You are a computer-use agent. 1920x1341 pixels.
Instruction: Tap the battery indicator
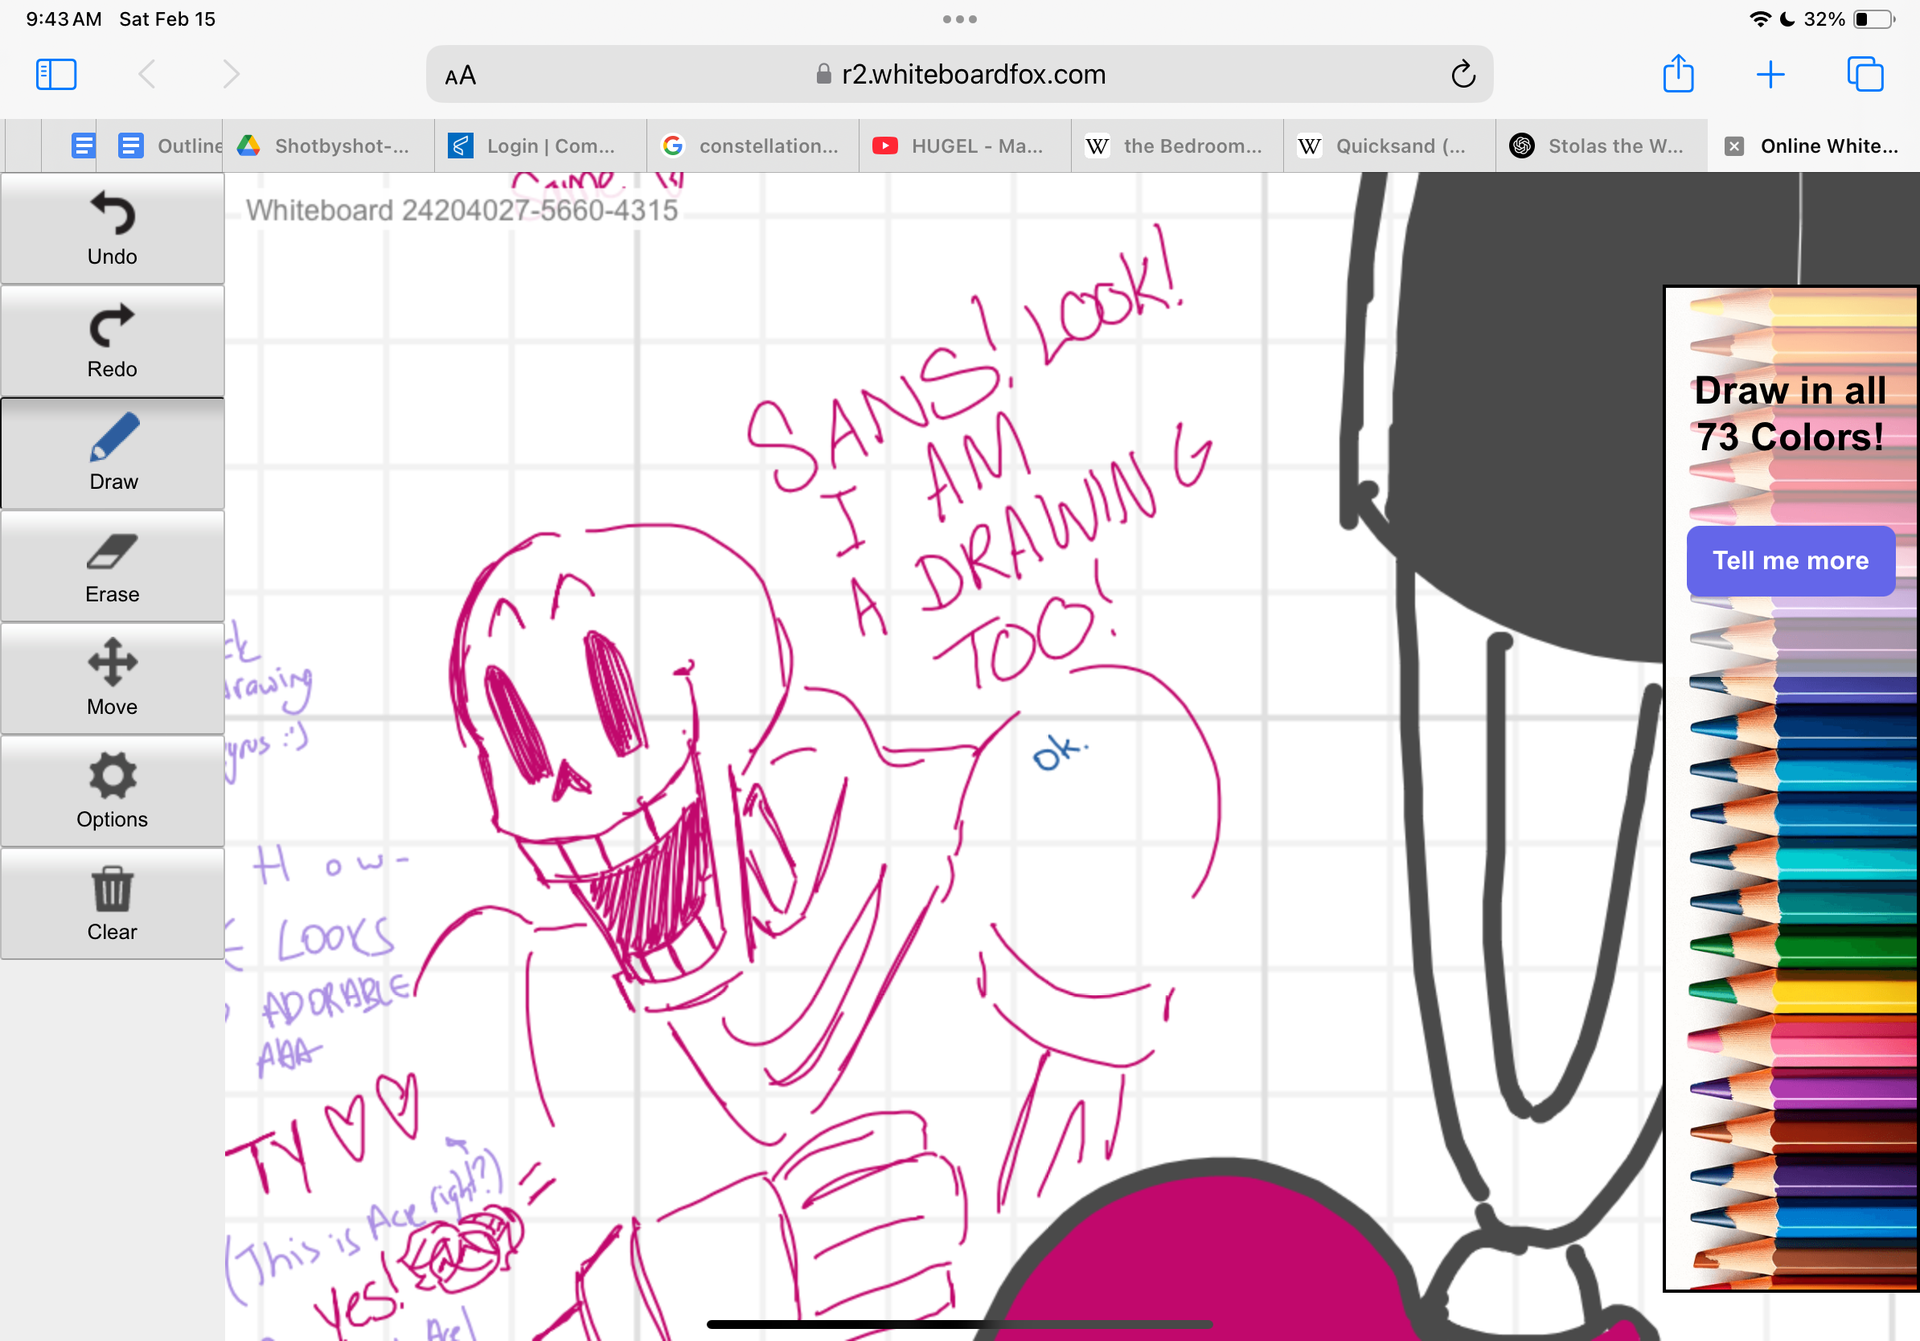point(1873,19)
